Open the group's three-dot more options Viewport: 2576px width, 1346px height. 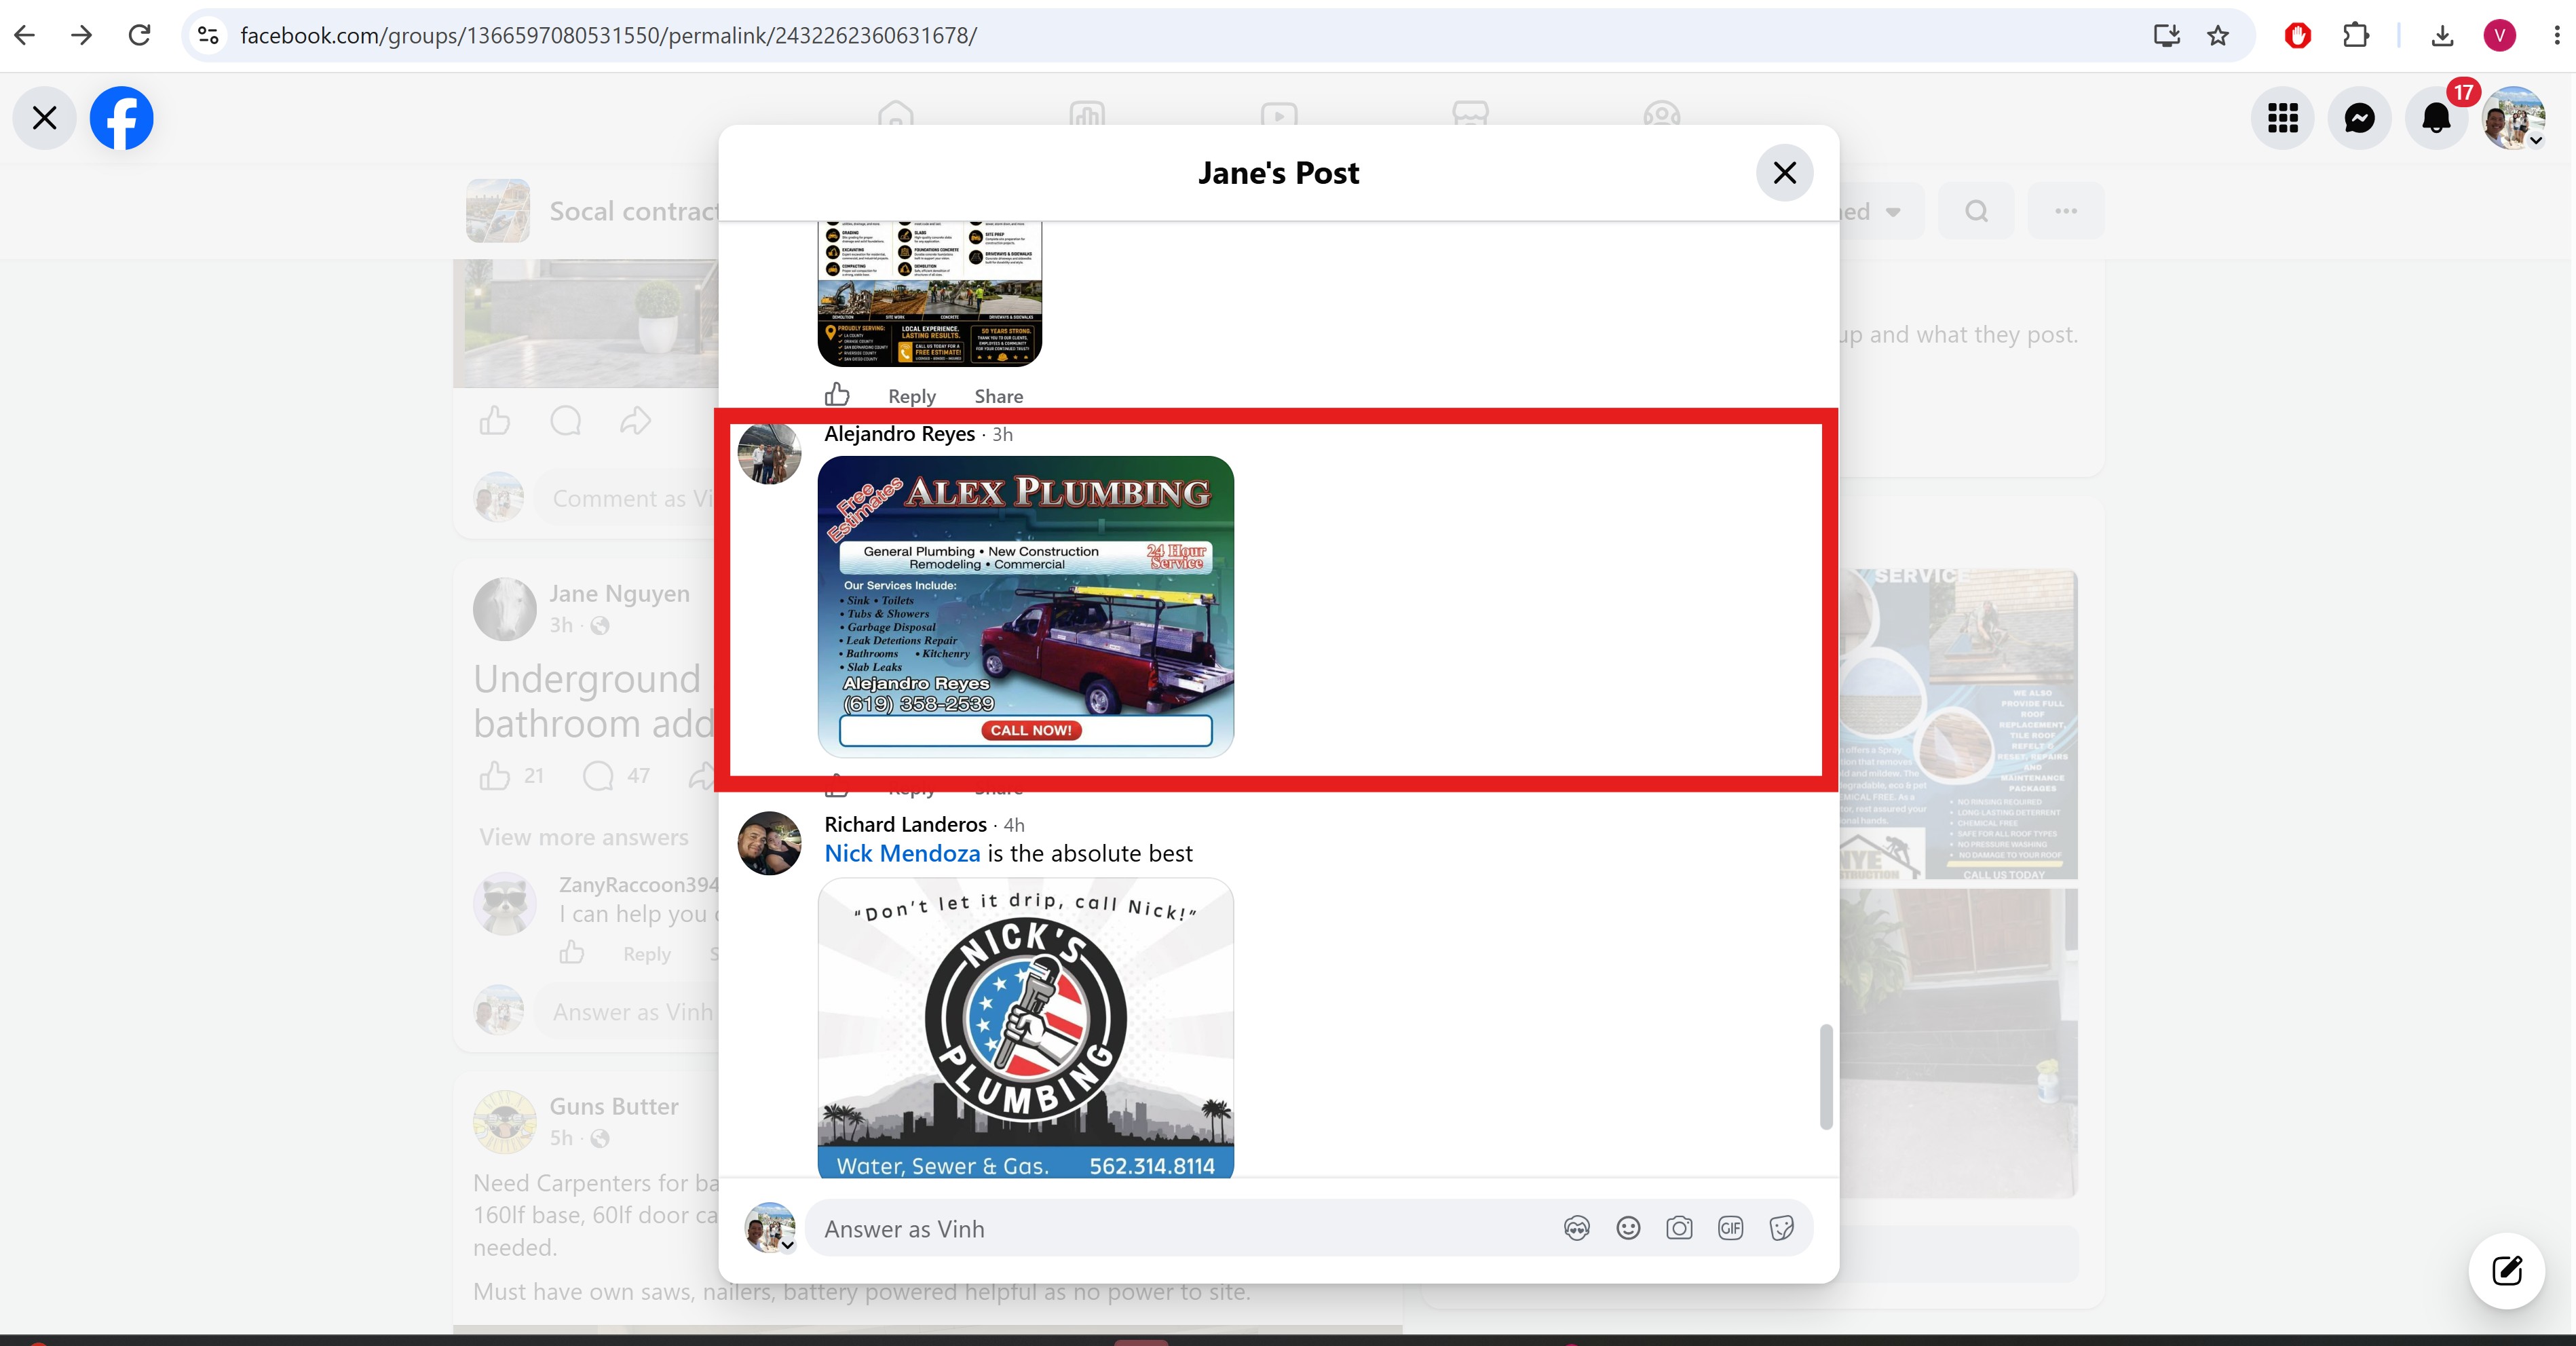(x=2066, y=211)
